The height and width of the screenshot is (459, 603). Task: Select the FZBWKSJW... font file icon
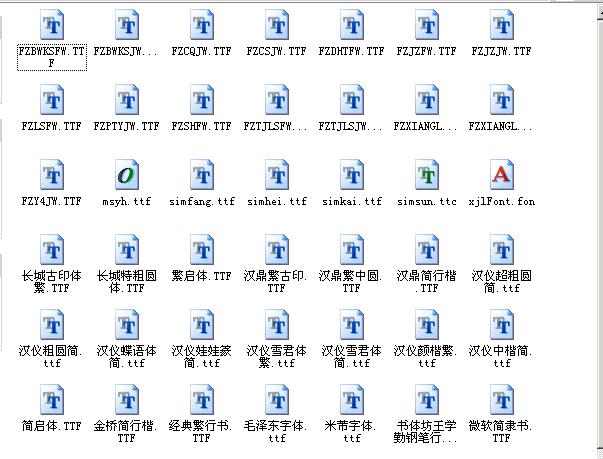point(127,25)
